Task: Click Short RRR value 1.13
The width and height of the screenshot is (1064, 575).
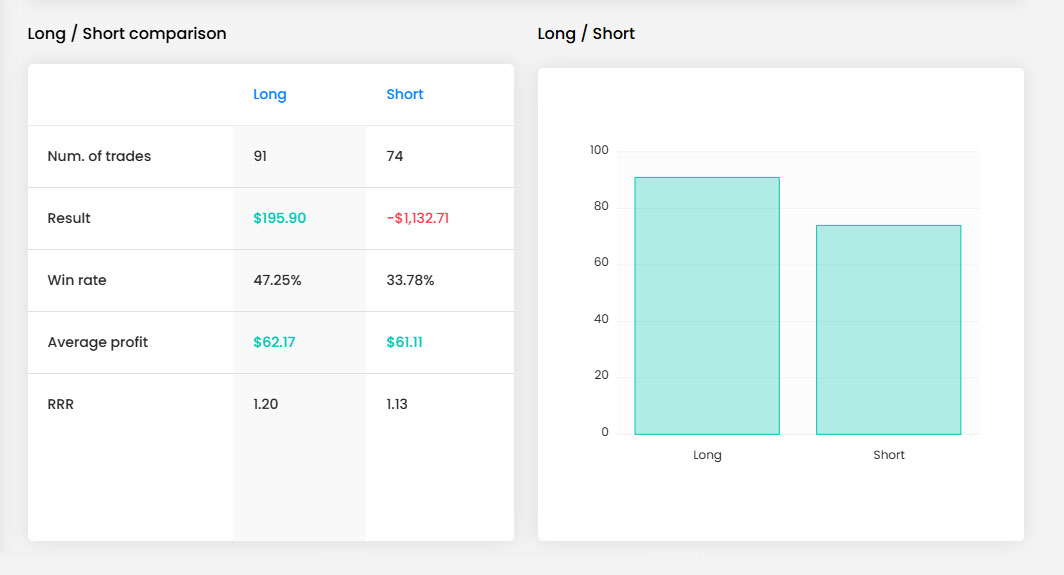Action: pyautogui.click(x=397, y=404)
